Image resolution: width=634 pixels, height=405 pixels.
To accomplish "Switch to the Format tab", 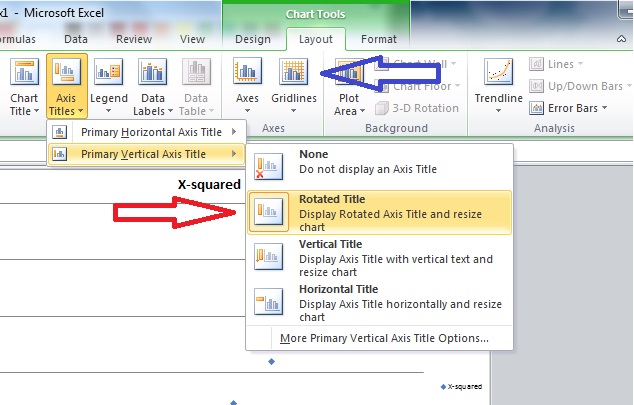I will pos(378,39).
